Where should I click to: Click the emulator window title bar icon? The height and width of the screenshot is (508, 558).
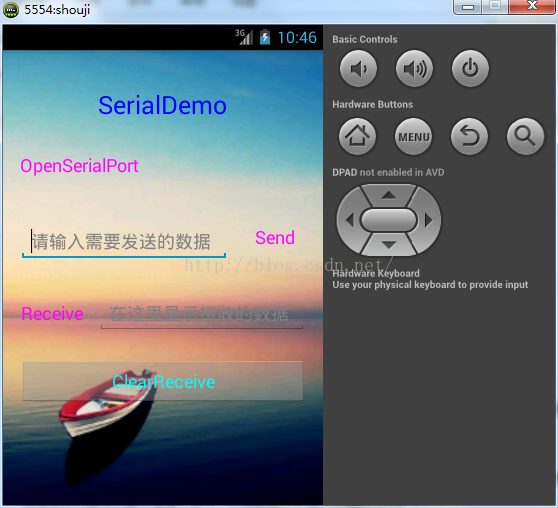pos(11,10)
